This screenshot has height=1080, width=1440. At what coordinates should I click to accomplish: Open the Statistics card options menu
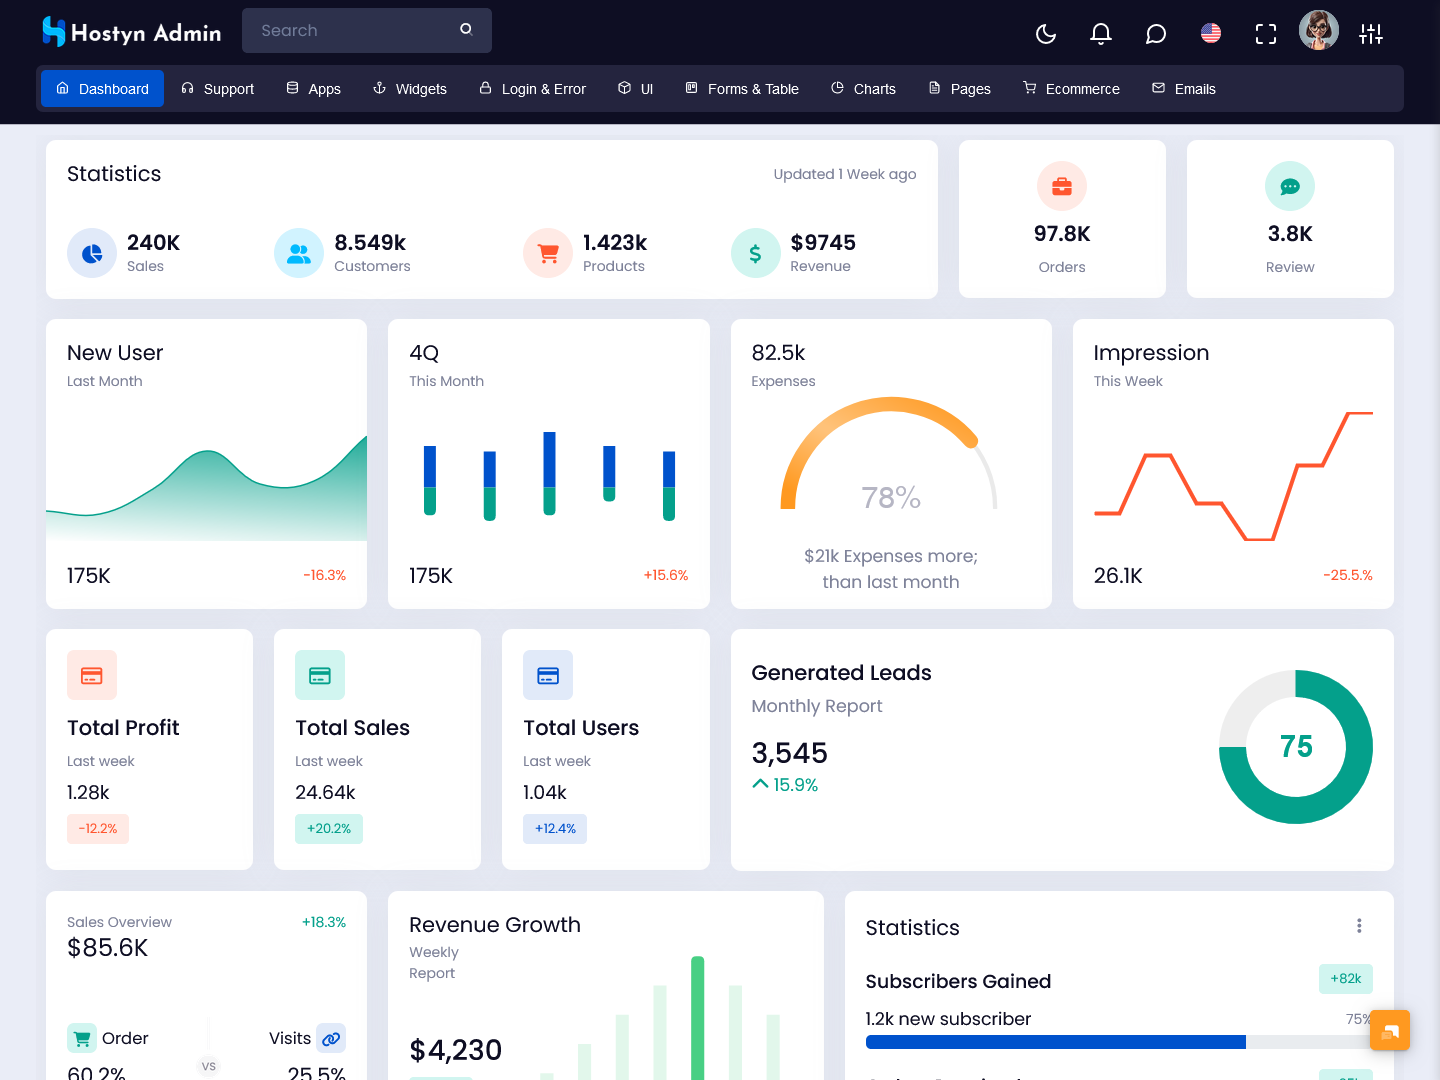(1359, 926)
